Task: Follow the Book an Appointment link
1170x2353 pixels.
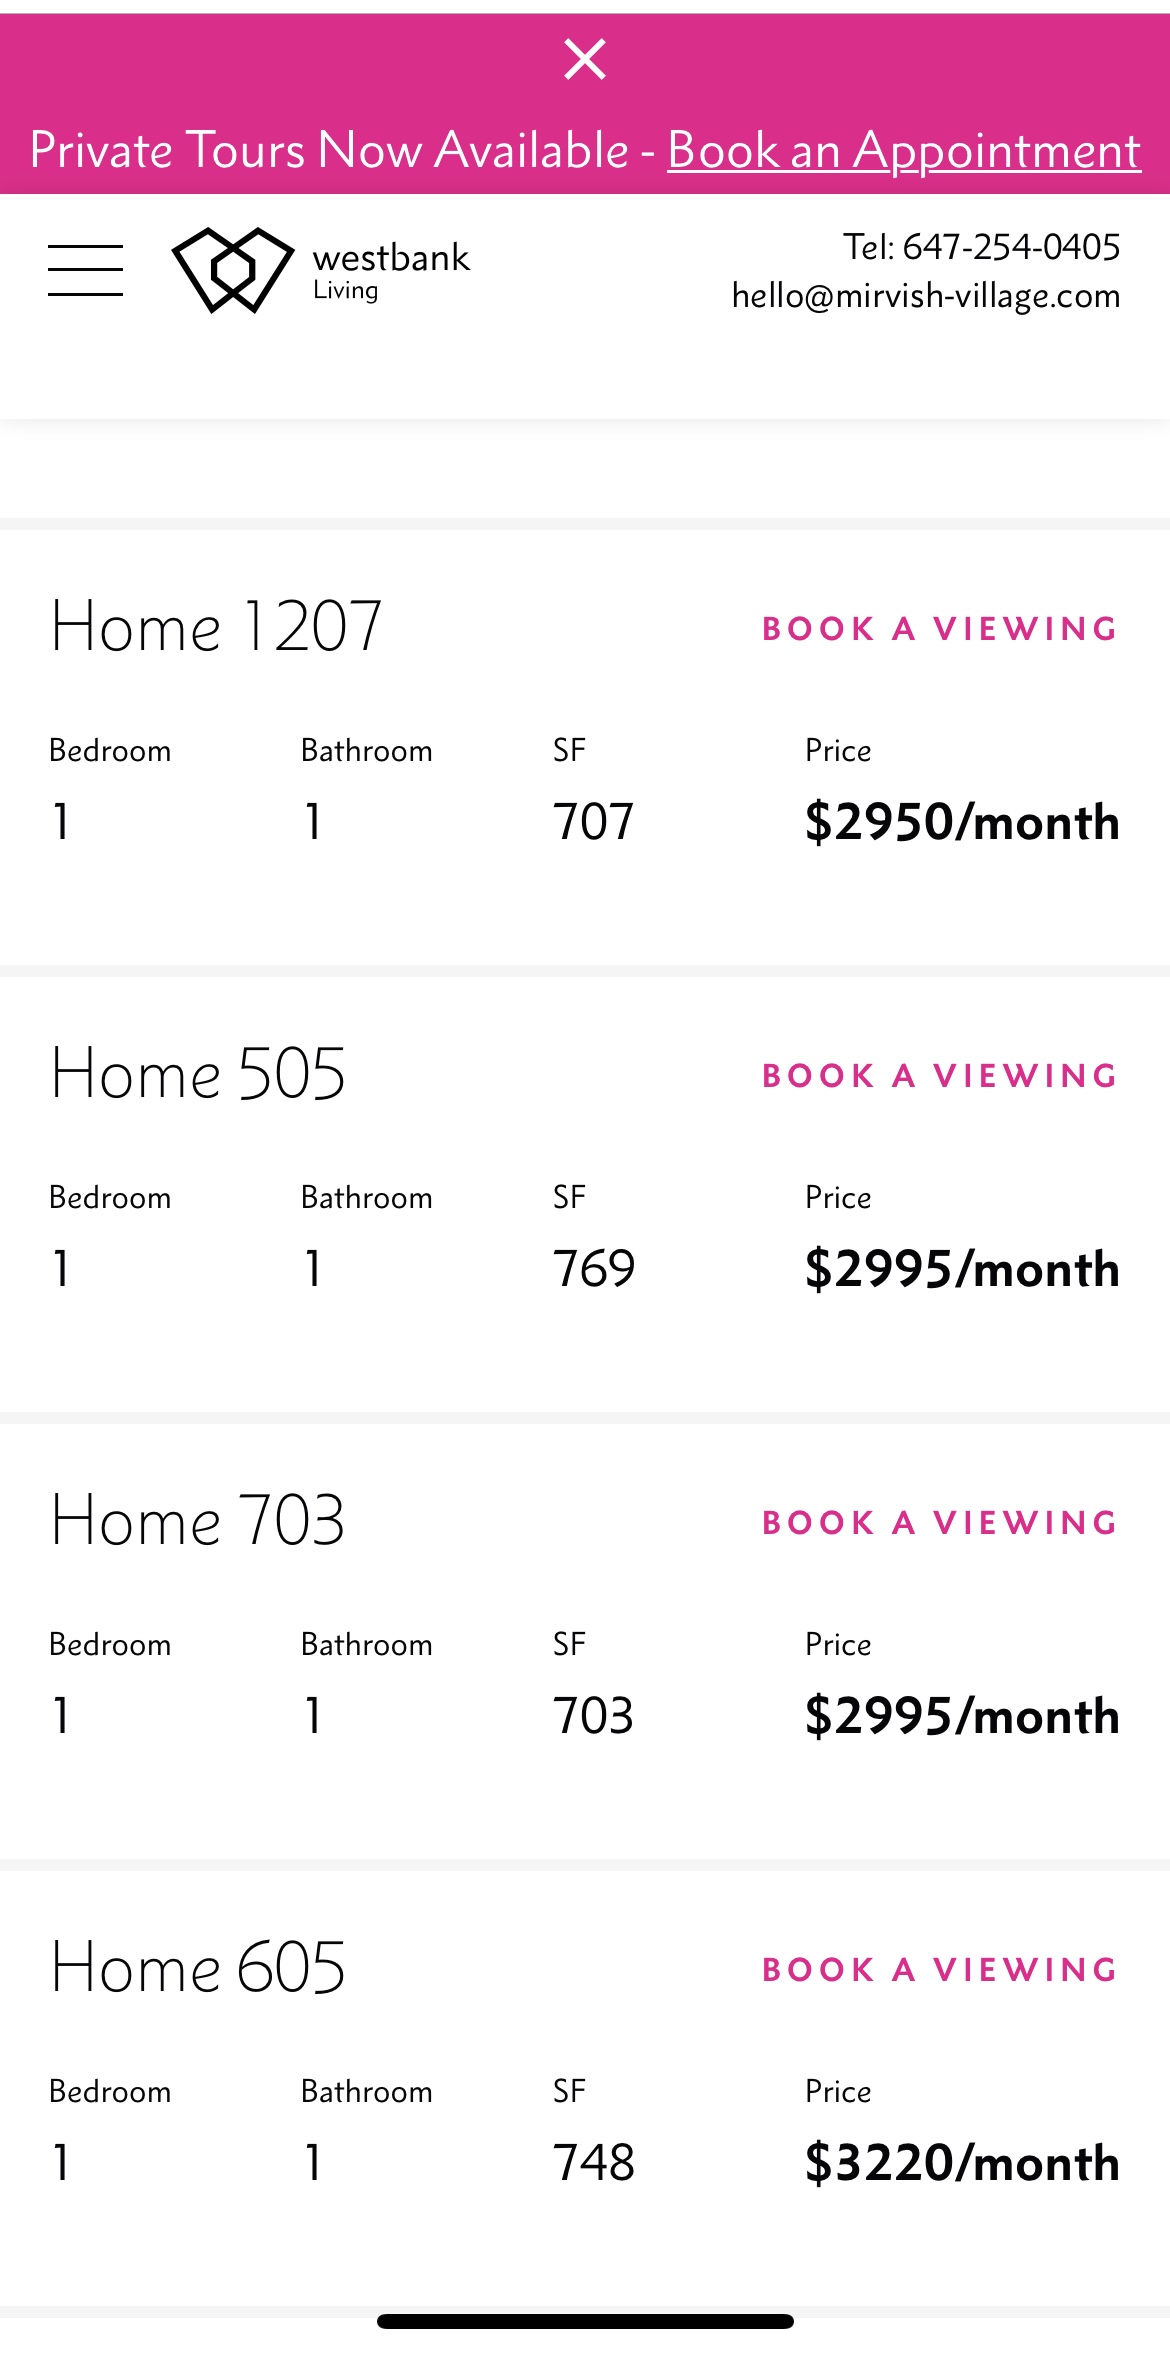Action: (904, 151)
